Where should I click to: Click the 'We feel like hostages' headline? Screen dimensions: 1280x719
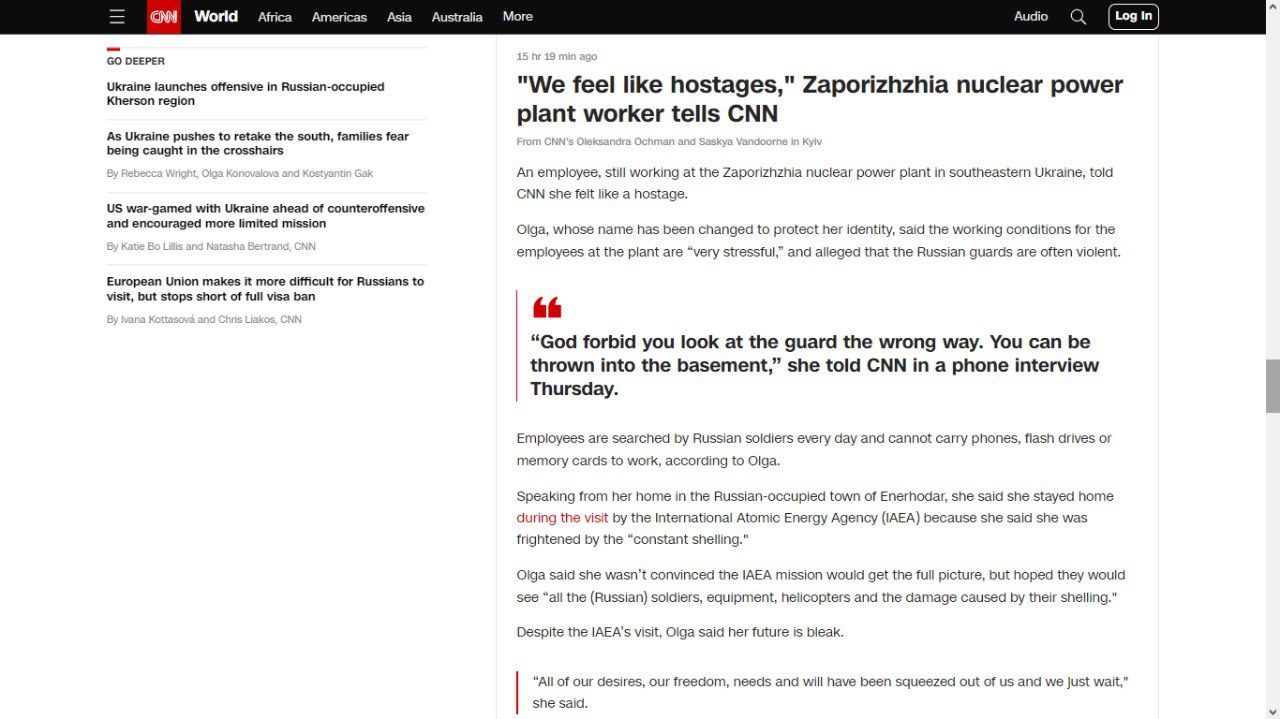pos(819,99)
